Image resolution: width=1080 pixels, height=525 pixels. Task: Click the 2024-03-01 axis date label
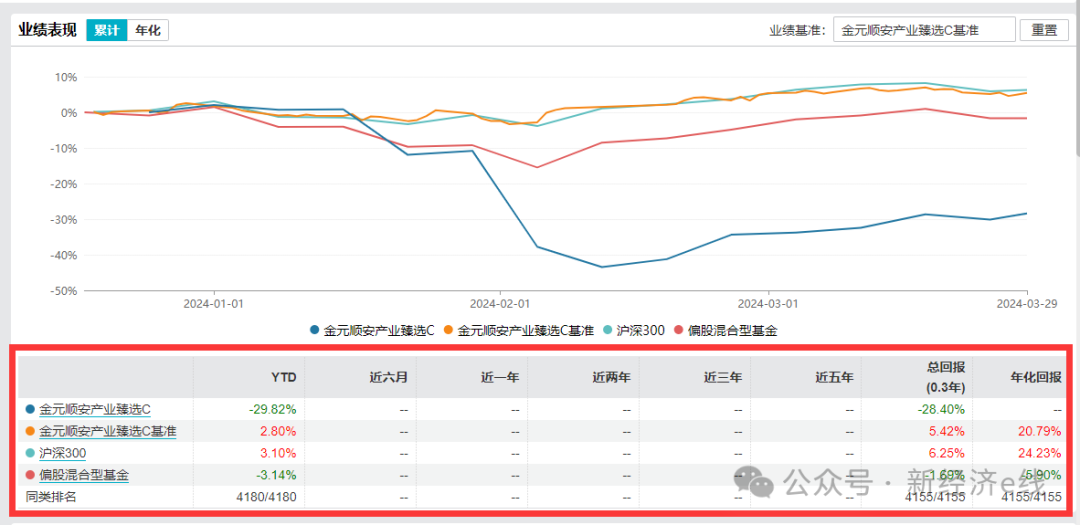[768, 303]
